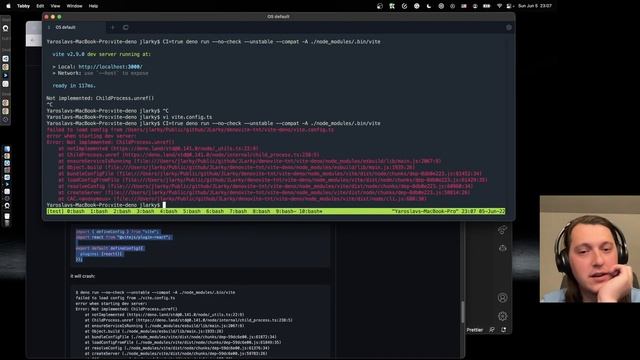Click 'vite v2.9.0 dev server running at:' line

(x=101, y=54)
